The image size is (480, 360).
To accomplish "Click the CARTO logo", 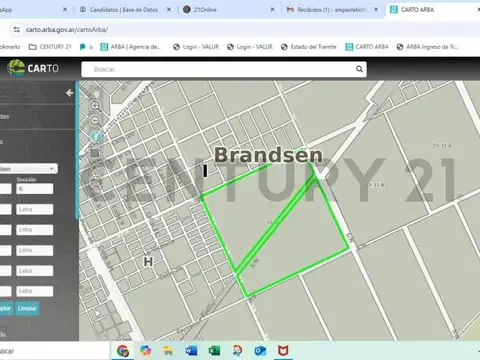I will click(x=33, y=68).
